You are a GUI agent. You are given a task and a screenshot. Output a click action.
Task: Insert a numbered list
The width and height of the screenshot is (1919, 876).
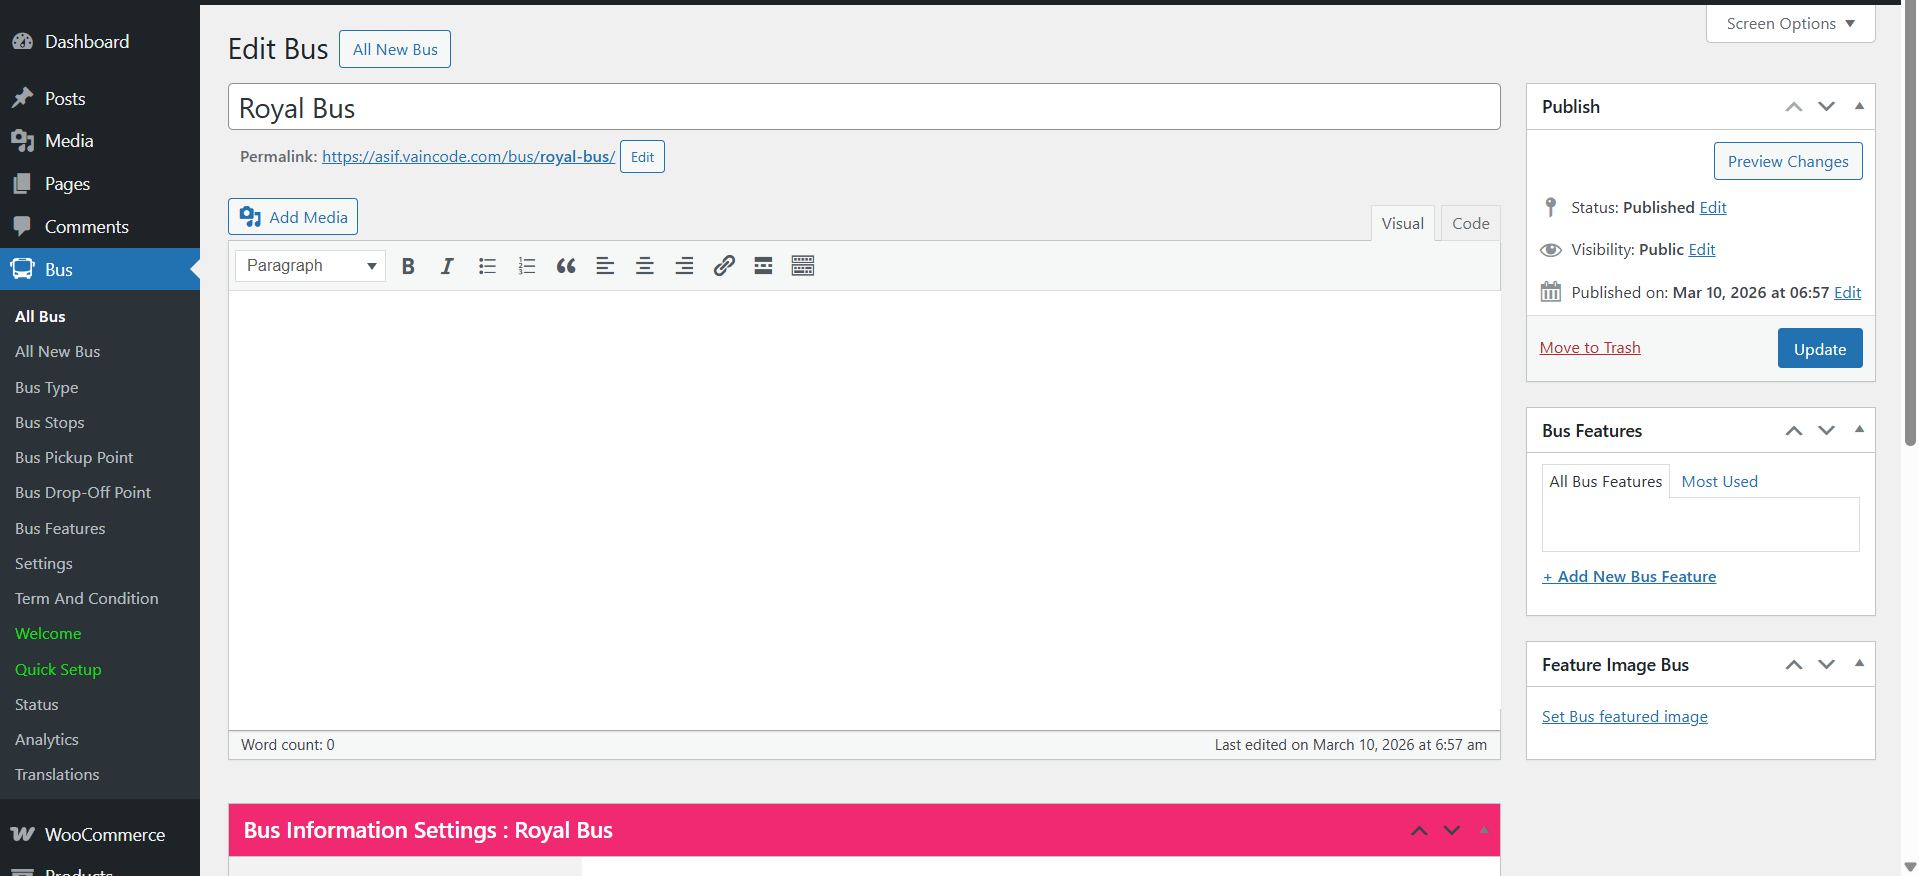pos(527,266)
